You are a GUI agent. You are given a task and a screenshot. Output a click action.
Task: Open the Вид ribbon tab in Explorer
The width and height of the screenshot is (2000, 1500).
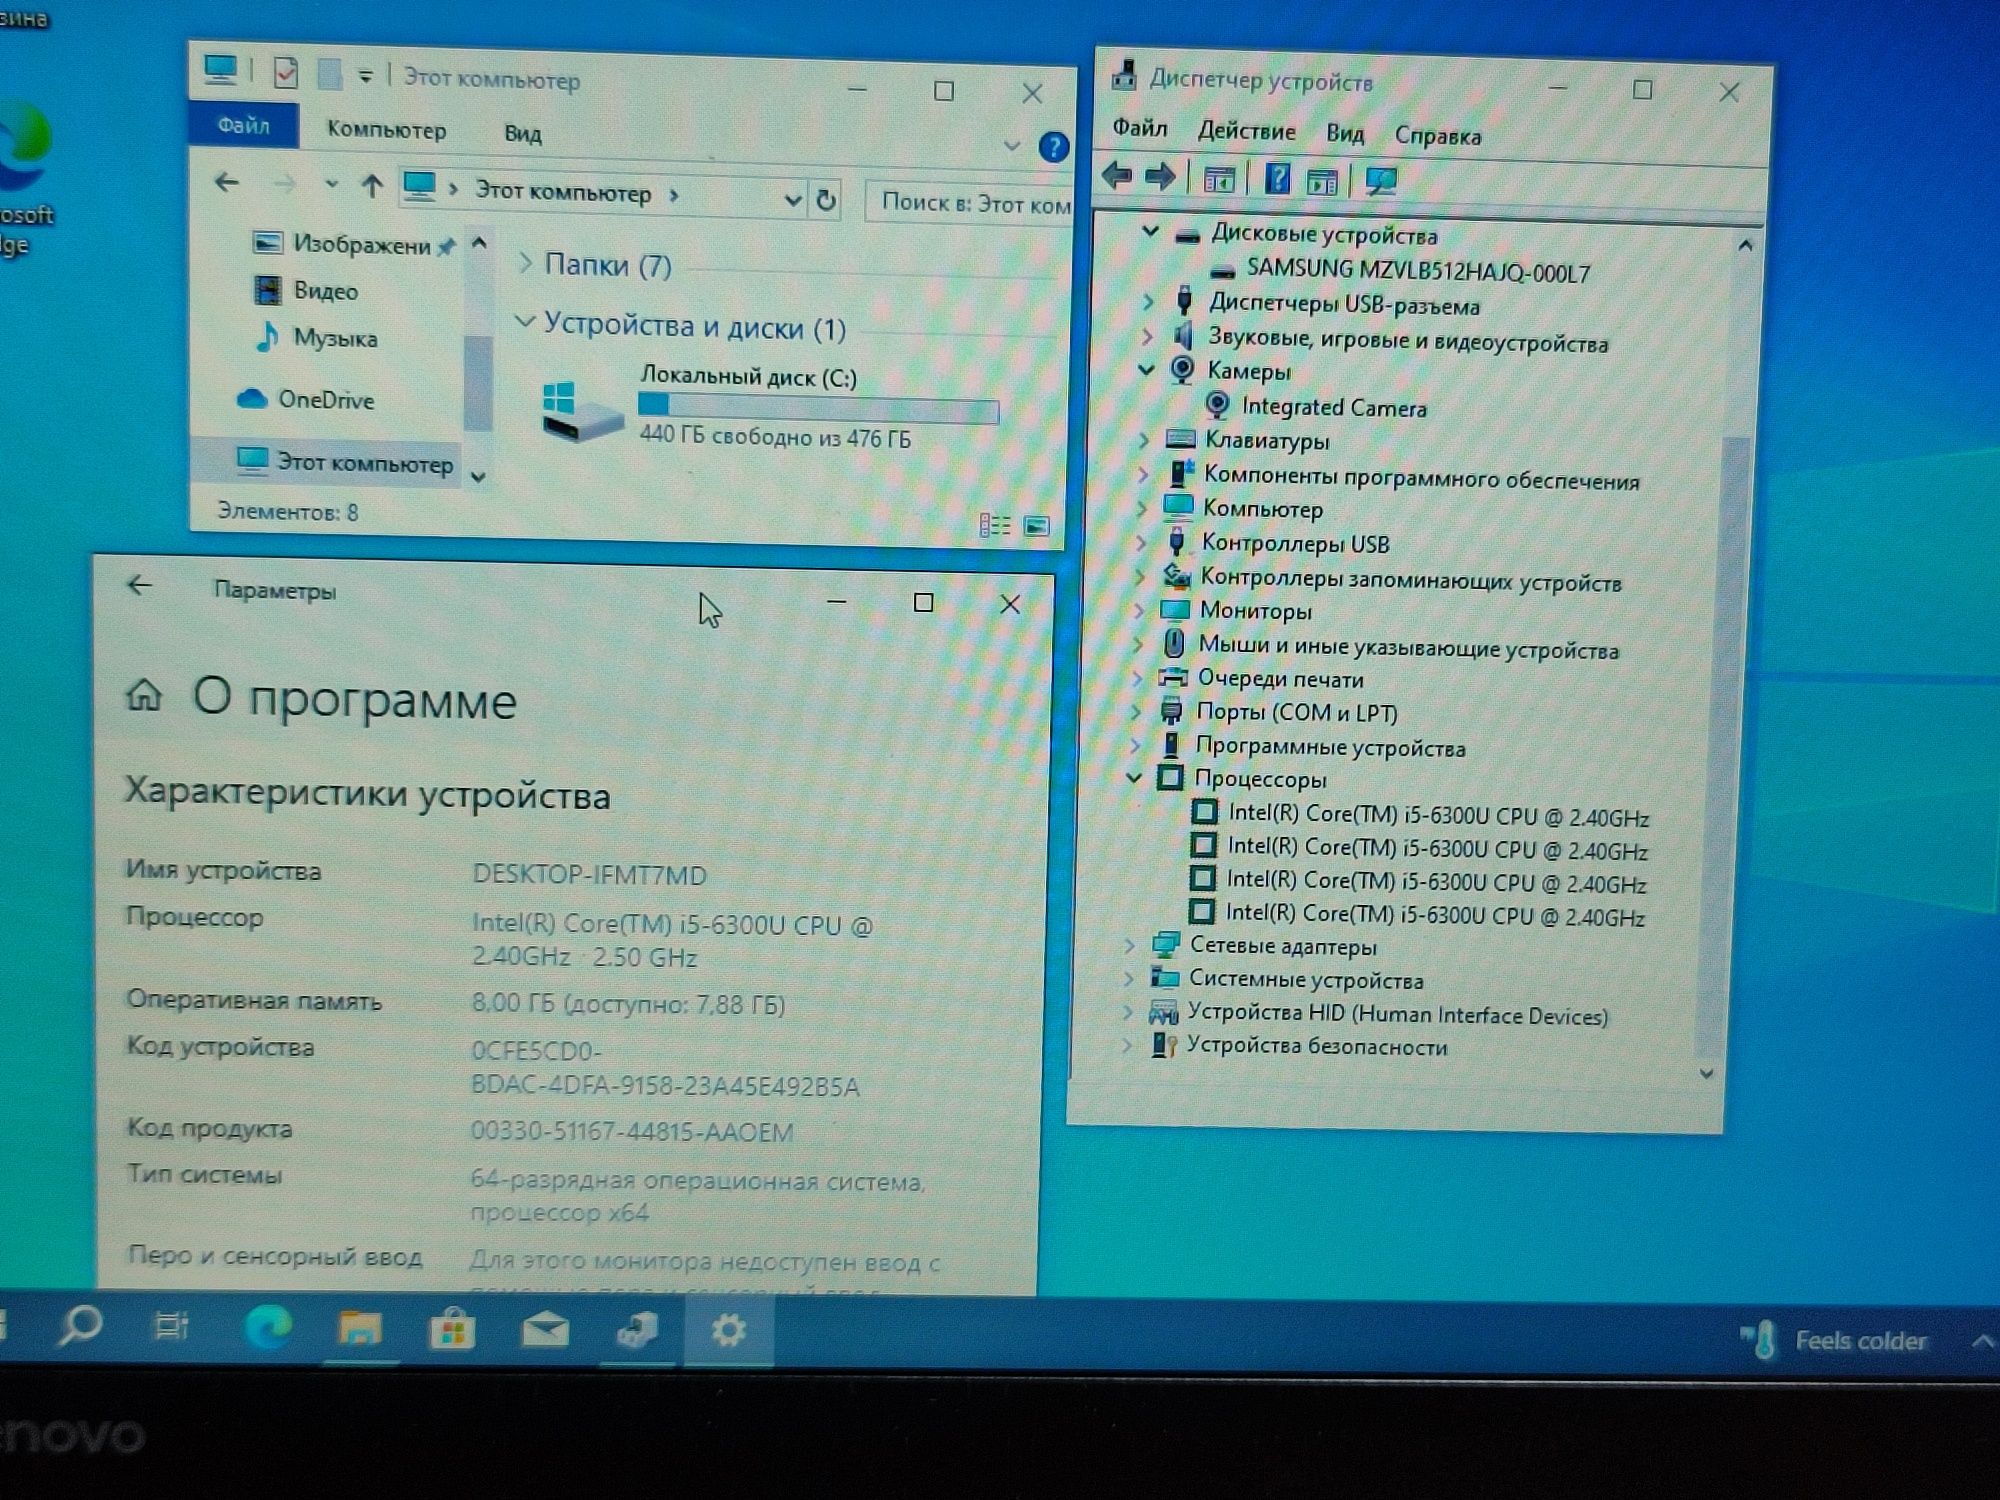click(523, 133)
